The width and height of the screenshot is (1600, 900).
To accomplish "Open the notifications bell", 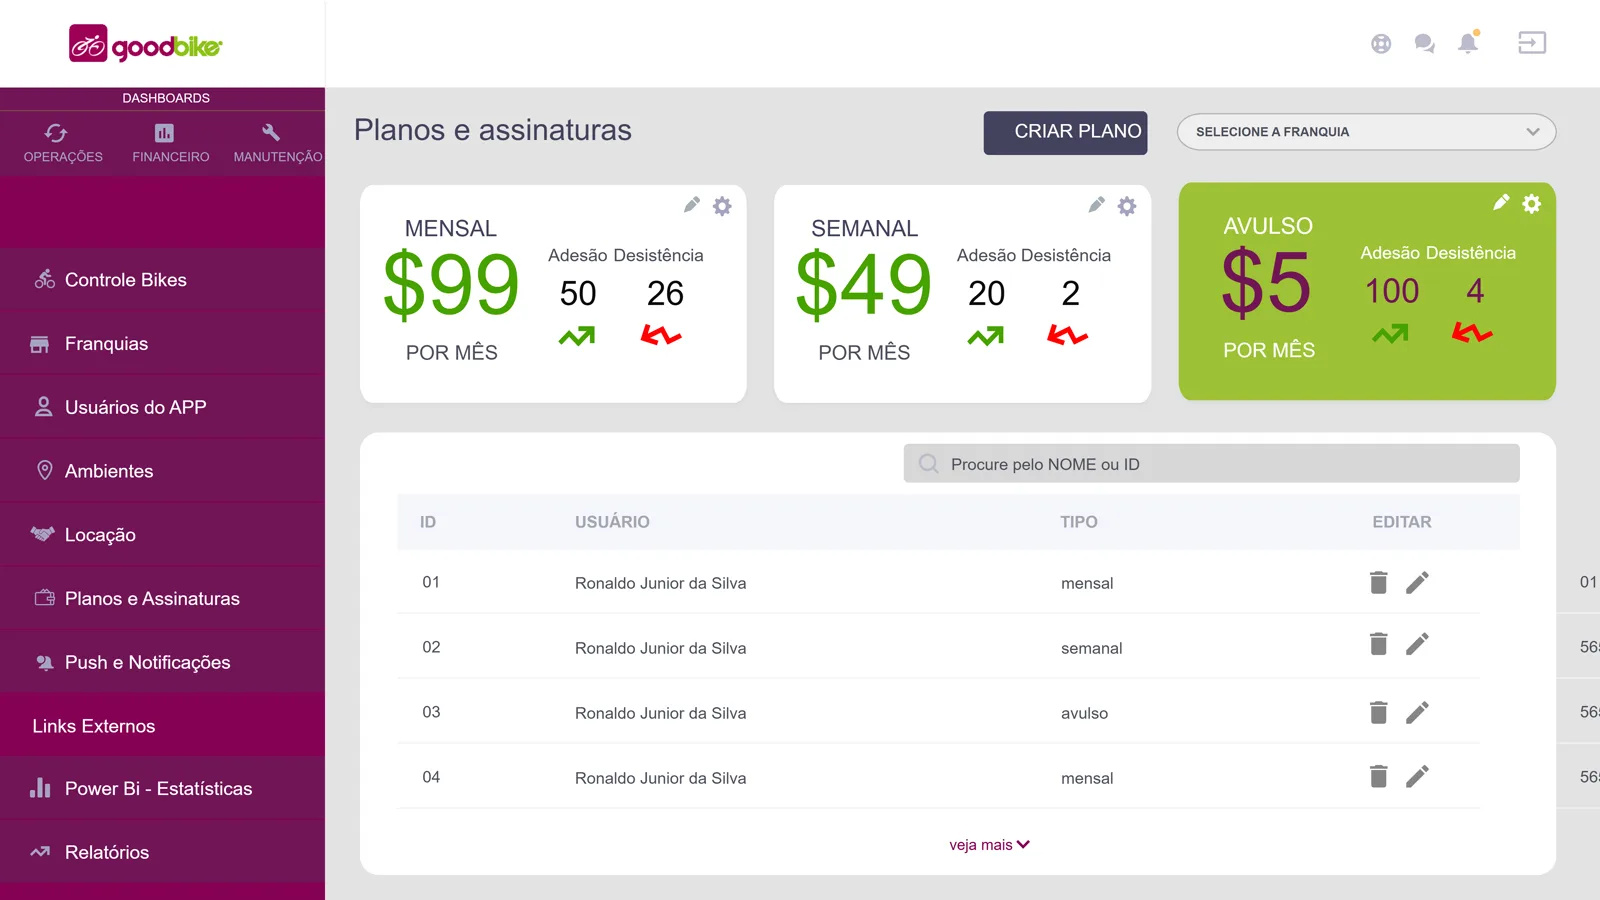I will point(1468,42).
